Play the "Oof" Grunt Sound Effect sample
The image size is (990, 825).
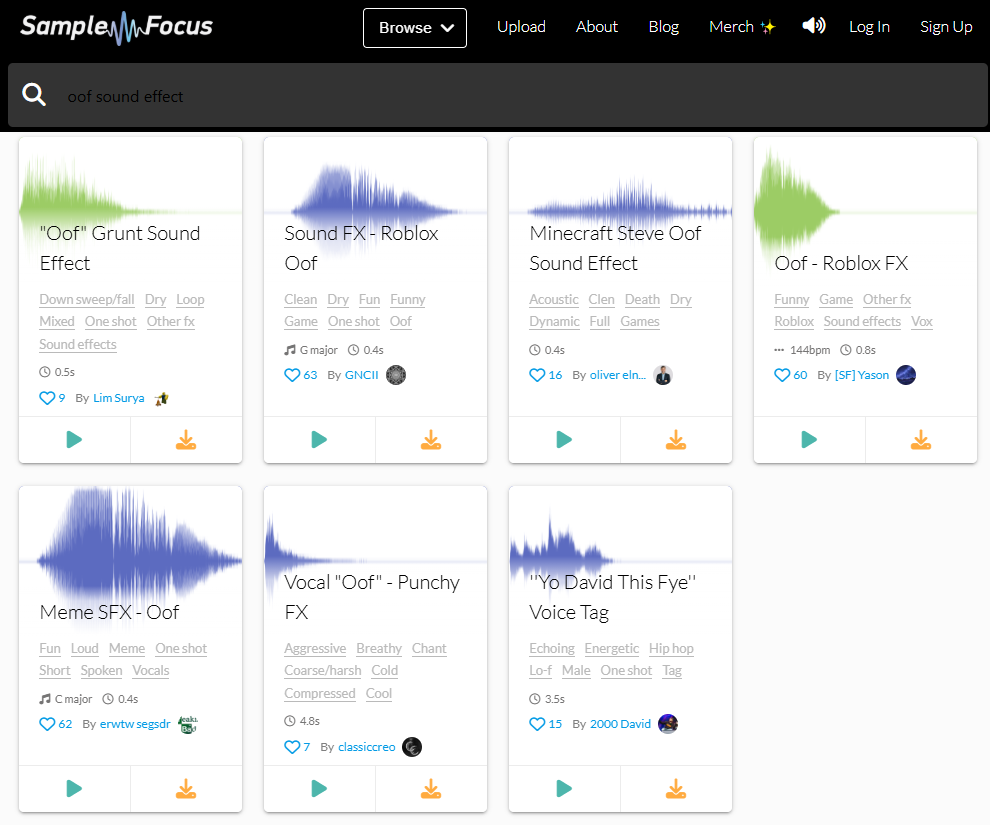(74, 440)
